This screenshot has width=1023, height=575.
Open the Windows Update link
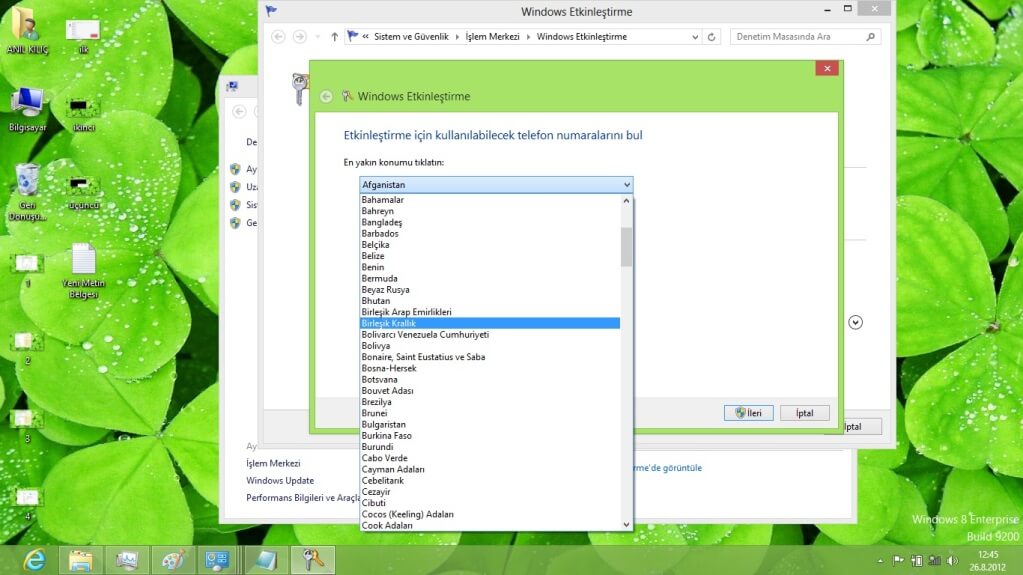click(280, 480)
